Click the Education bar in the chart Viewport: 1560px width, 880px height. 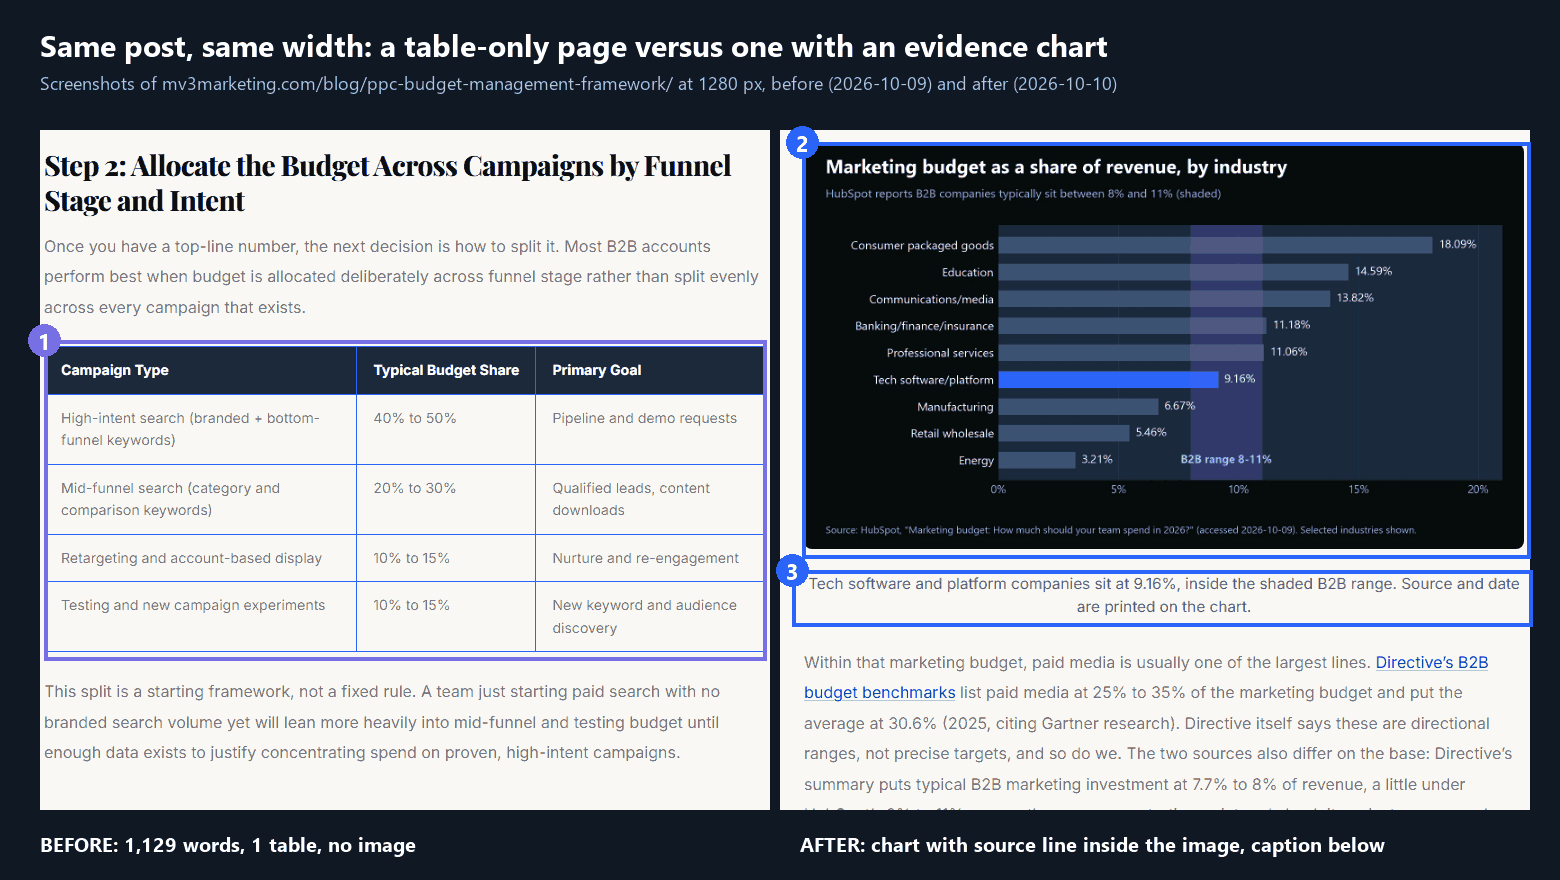(1173, 272)
